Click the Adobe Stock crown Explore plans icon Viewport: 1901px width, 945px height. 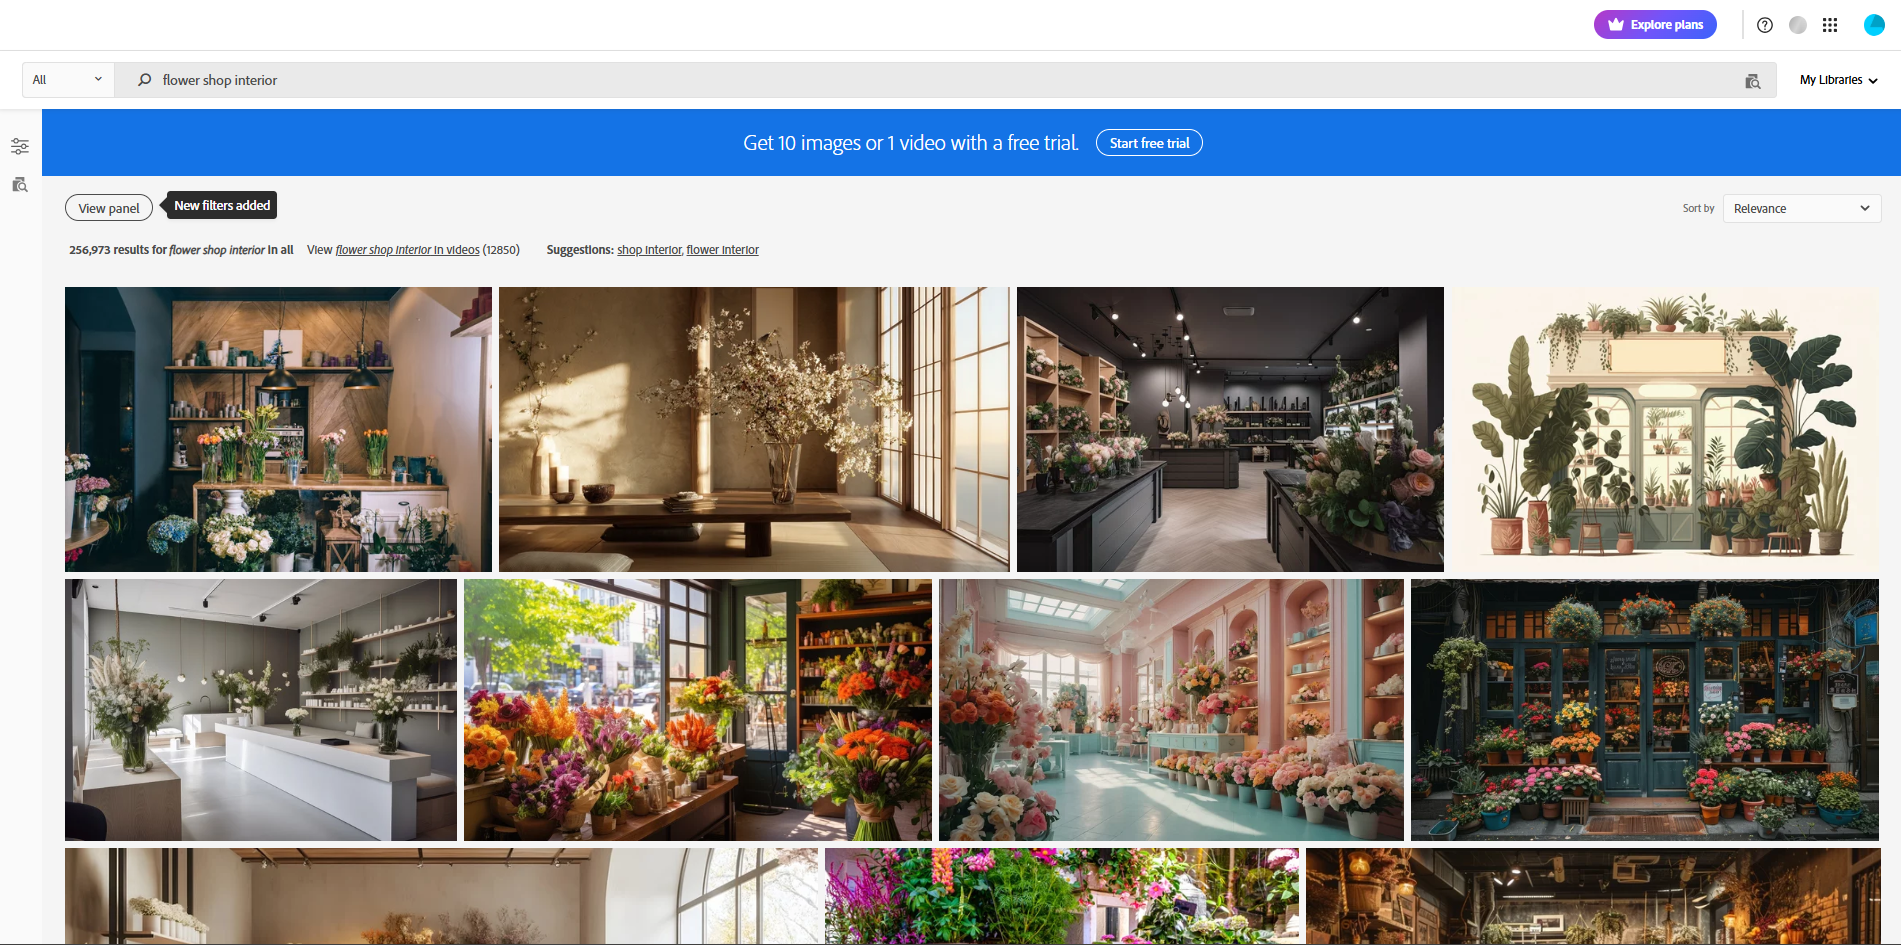[1615, 24]
